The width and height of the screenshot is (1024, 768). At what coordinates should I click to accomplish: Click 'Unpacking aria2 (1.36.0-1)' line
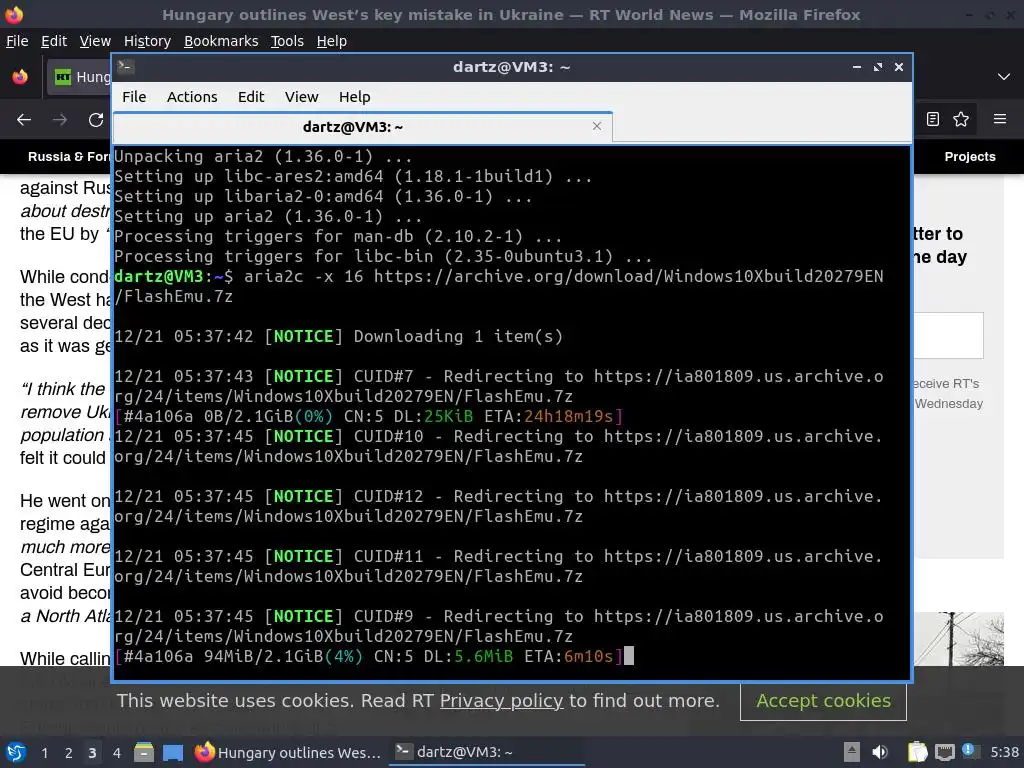click(x=263, y=157)
